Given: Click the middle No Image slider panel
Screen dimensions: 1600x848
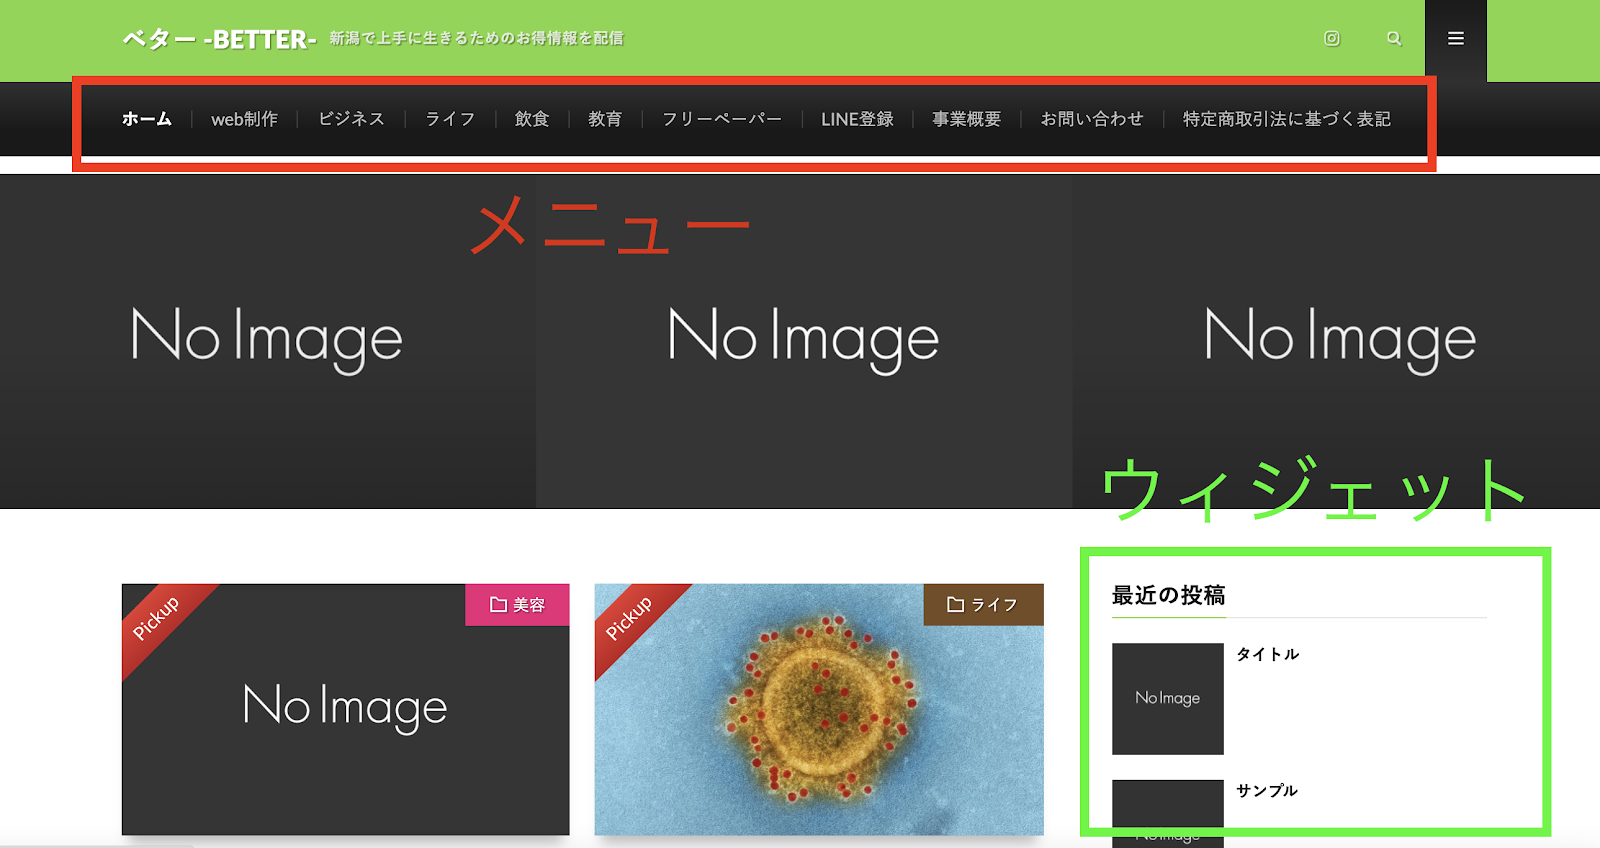Looking at the screenshot, I should click(x=804, y=341).
